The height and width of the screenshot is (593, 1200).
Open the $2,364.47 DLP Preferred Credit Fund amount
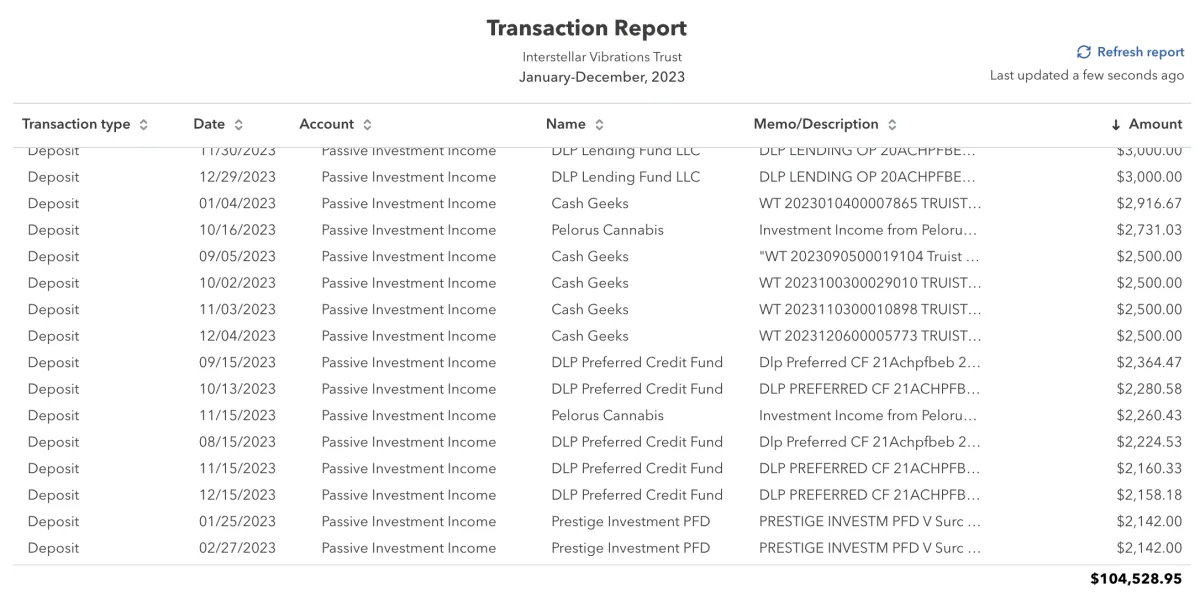point(1149,362)
